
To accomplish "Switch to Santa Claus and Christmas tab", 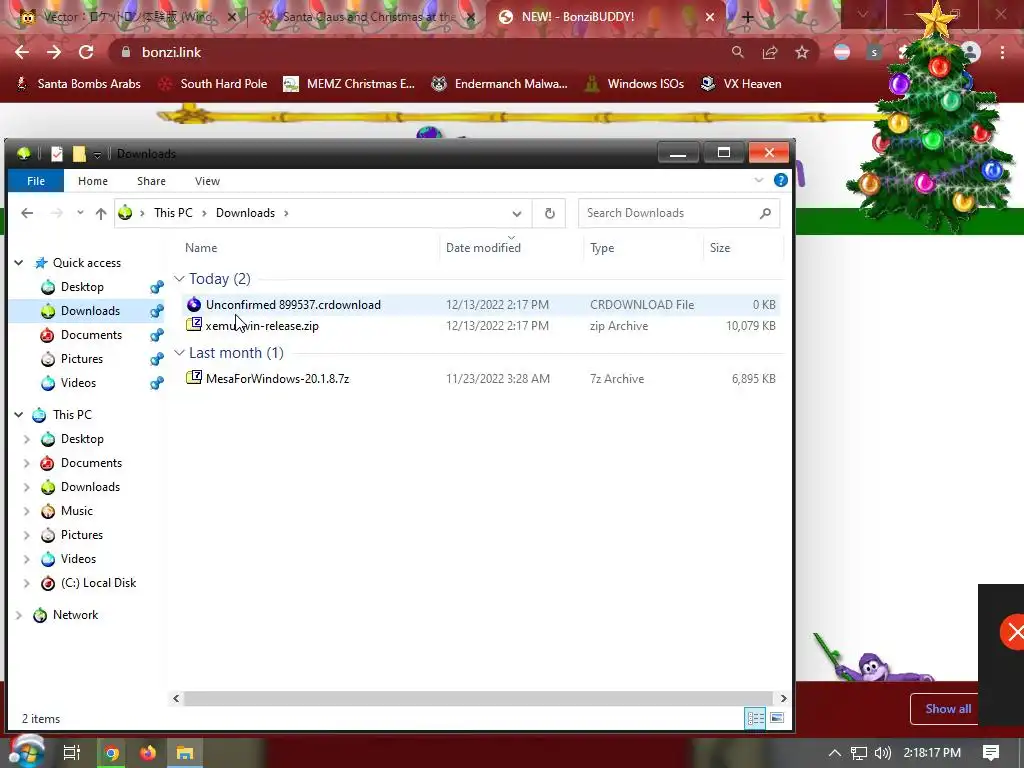I will coord(369,18).
